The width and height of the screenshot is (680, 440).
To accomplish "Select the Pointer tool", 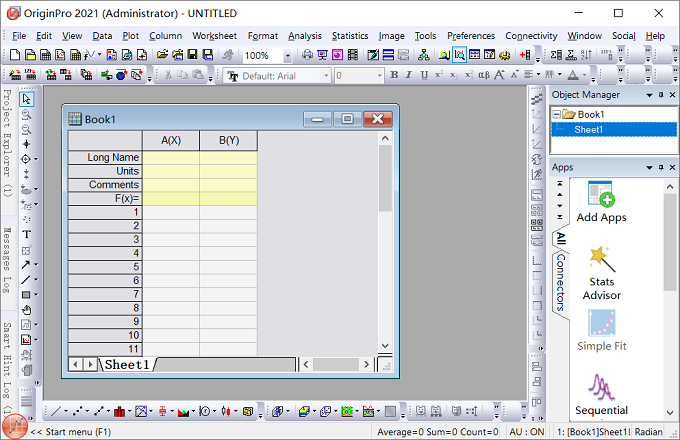I will [26, 99].
